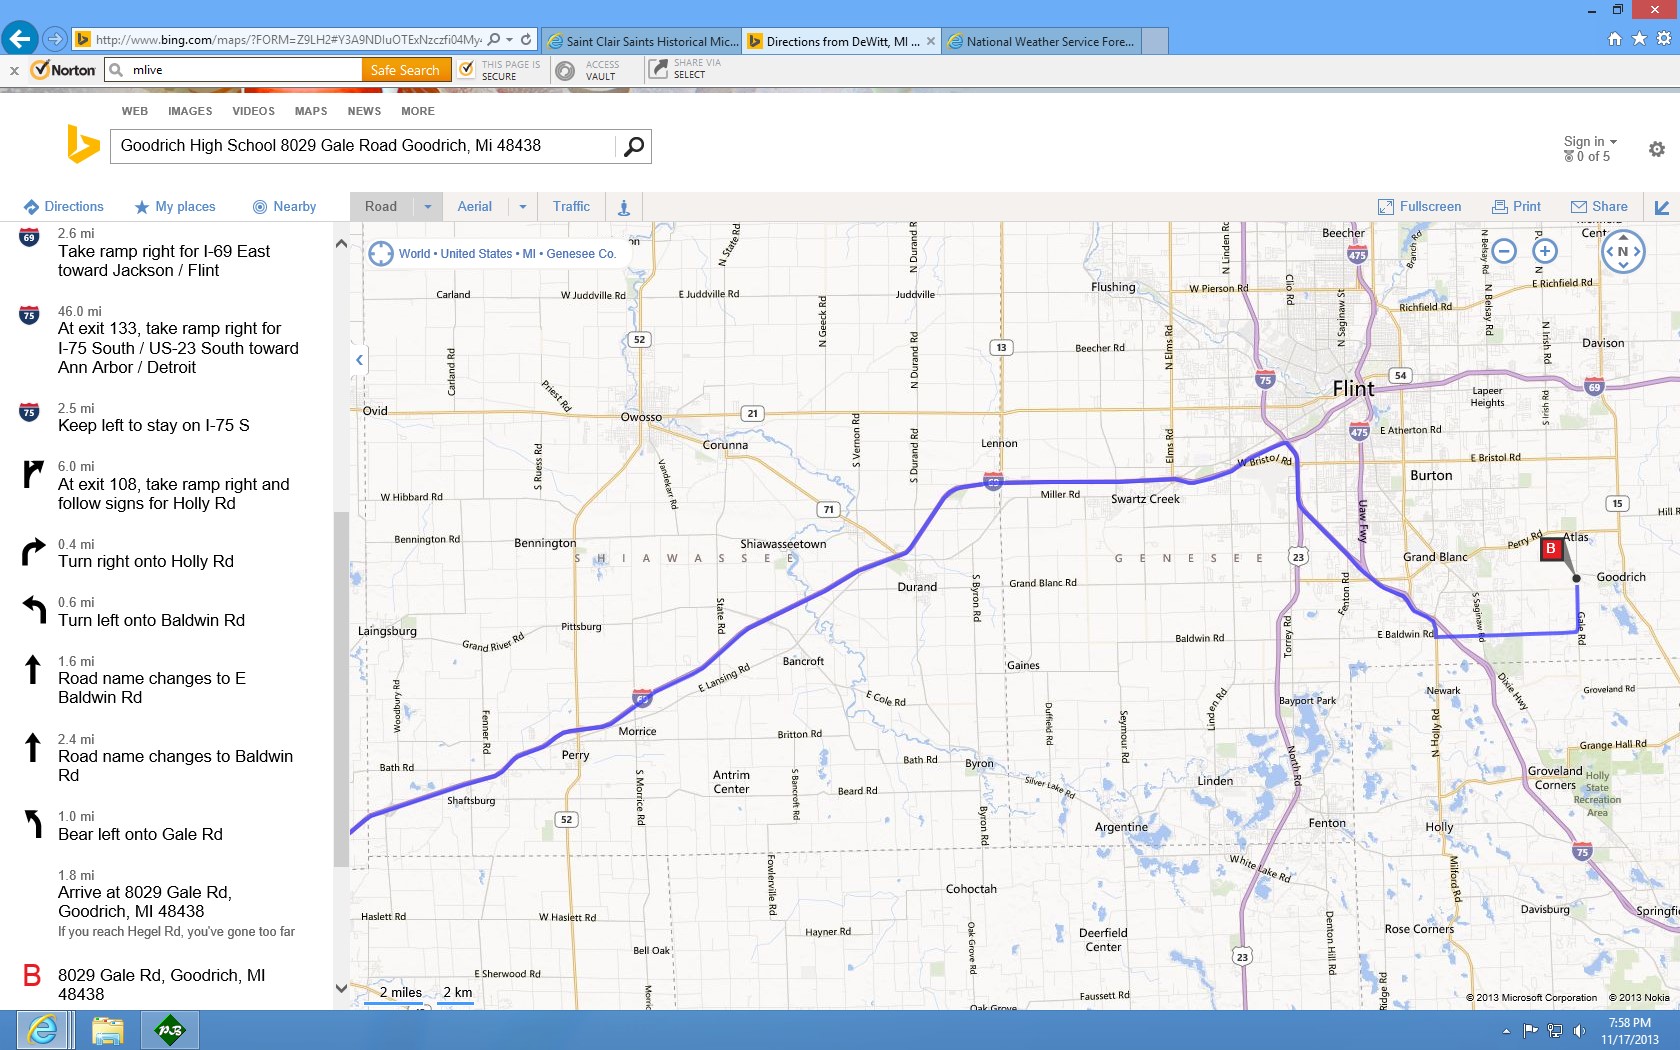The height and width of the screenshot is (1050, 1680).
Task: Zoom in on the map
Action: point(1545,251)
